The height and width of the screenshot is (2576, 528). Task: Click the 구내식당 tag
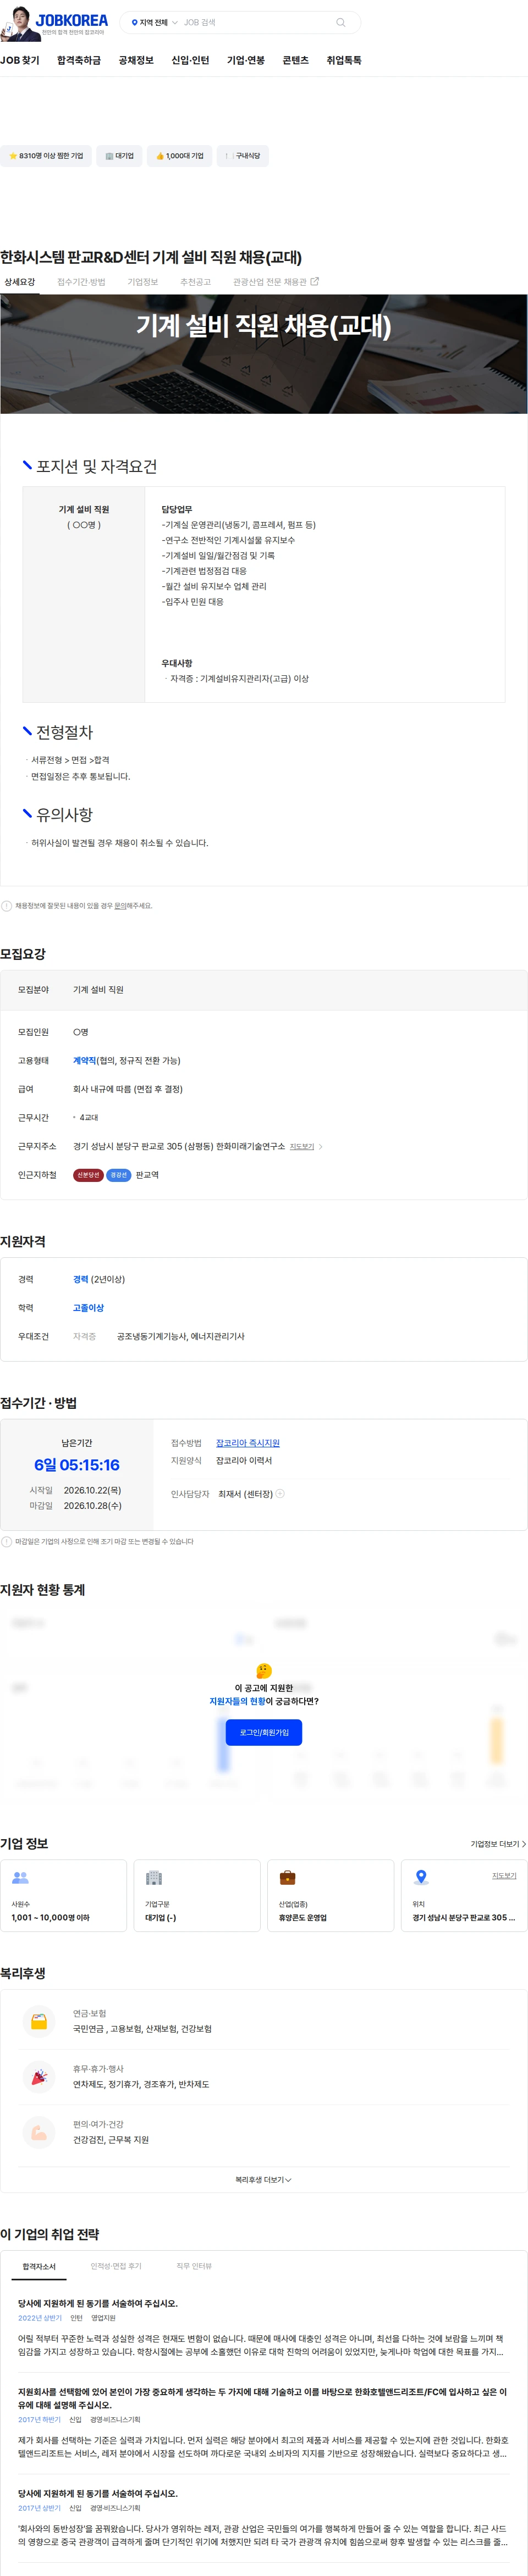243,156
